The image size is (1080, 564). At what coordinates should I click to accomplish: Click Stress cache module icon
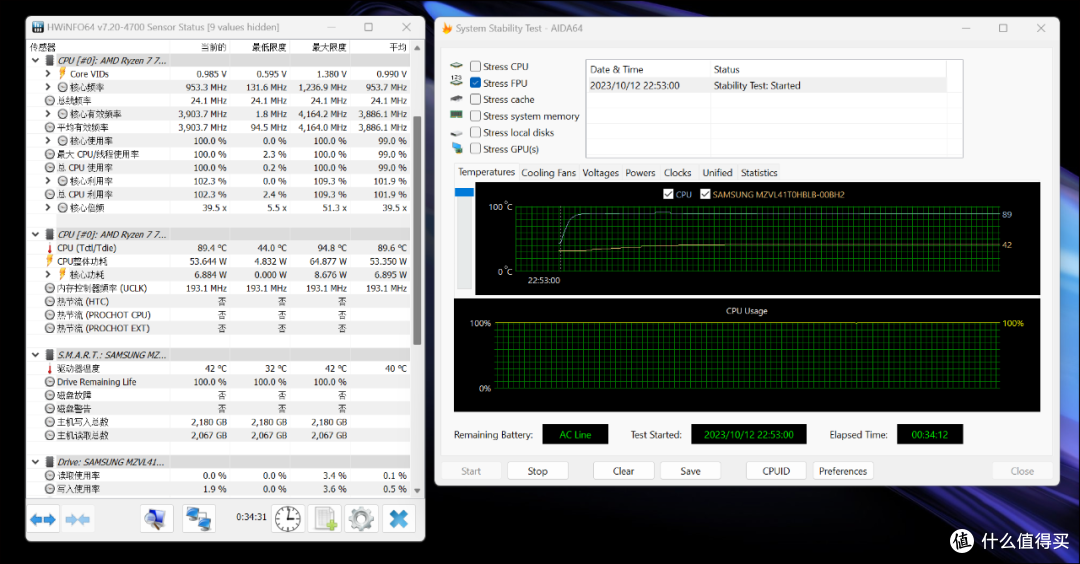456,98
